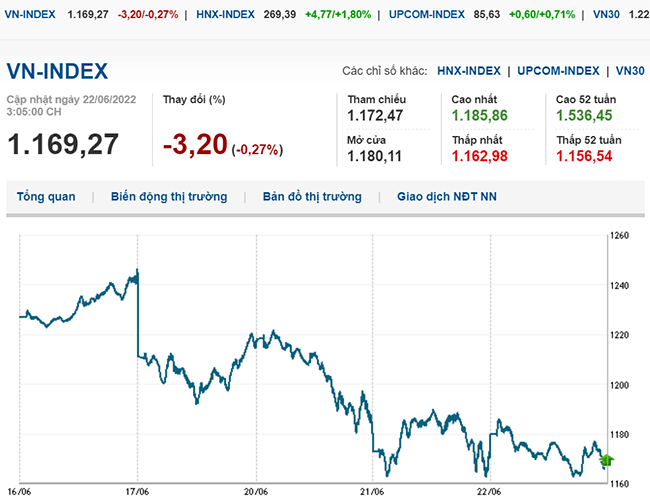Switch to Biến động thị trường tab
Viewport: 650px width, 501px height.
pos(169,197)
